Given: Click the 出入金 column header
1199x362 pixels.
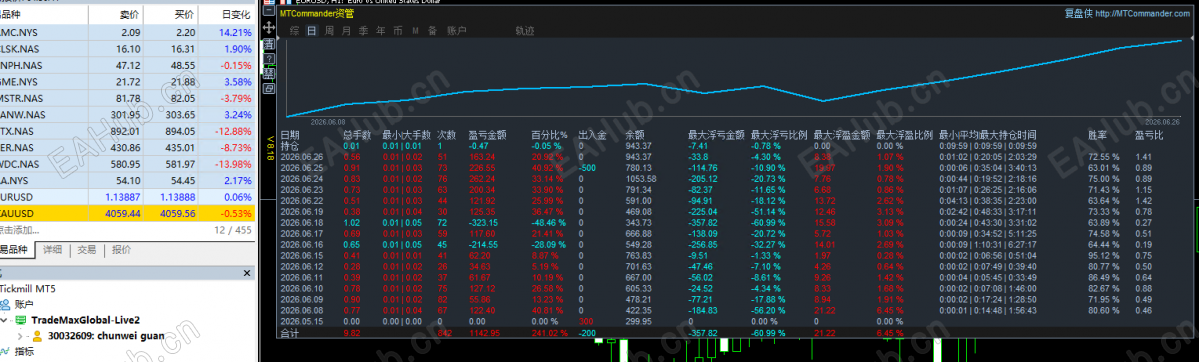Looking at the screenshot, I should tap(592, 135).
